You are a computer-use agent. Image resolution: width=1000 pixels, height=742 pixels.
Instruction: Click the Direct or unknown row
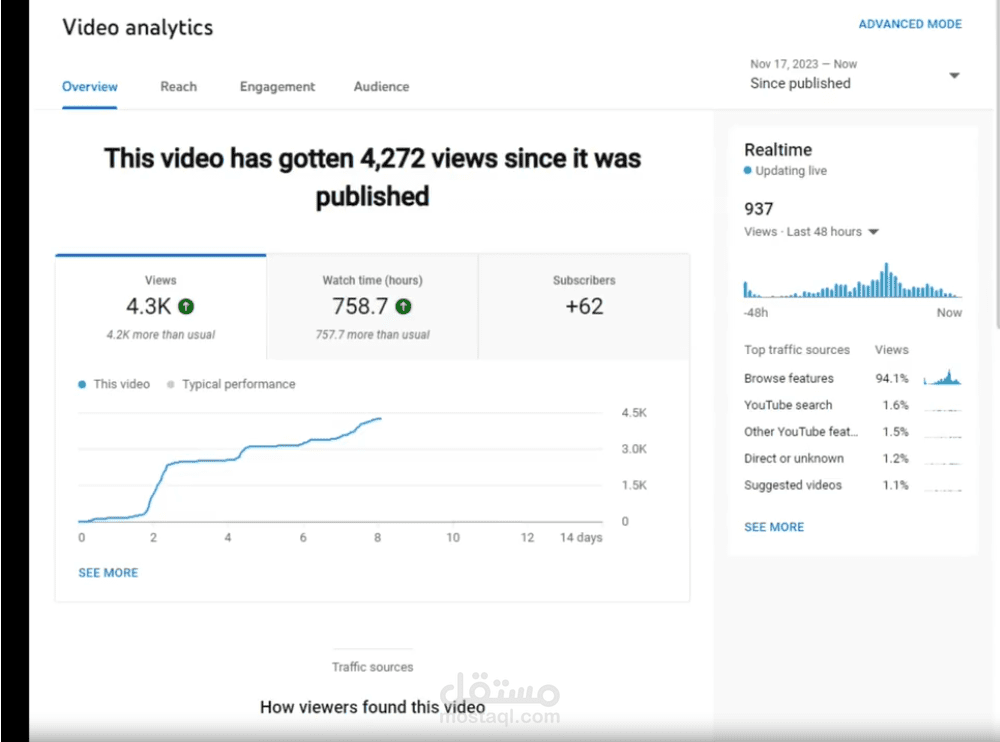[853, 459]
